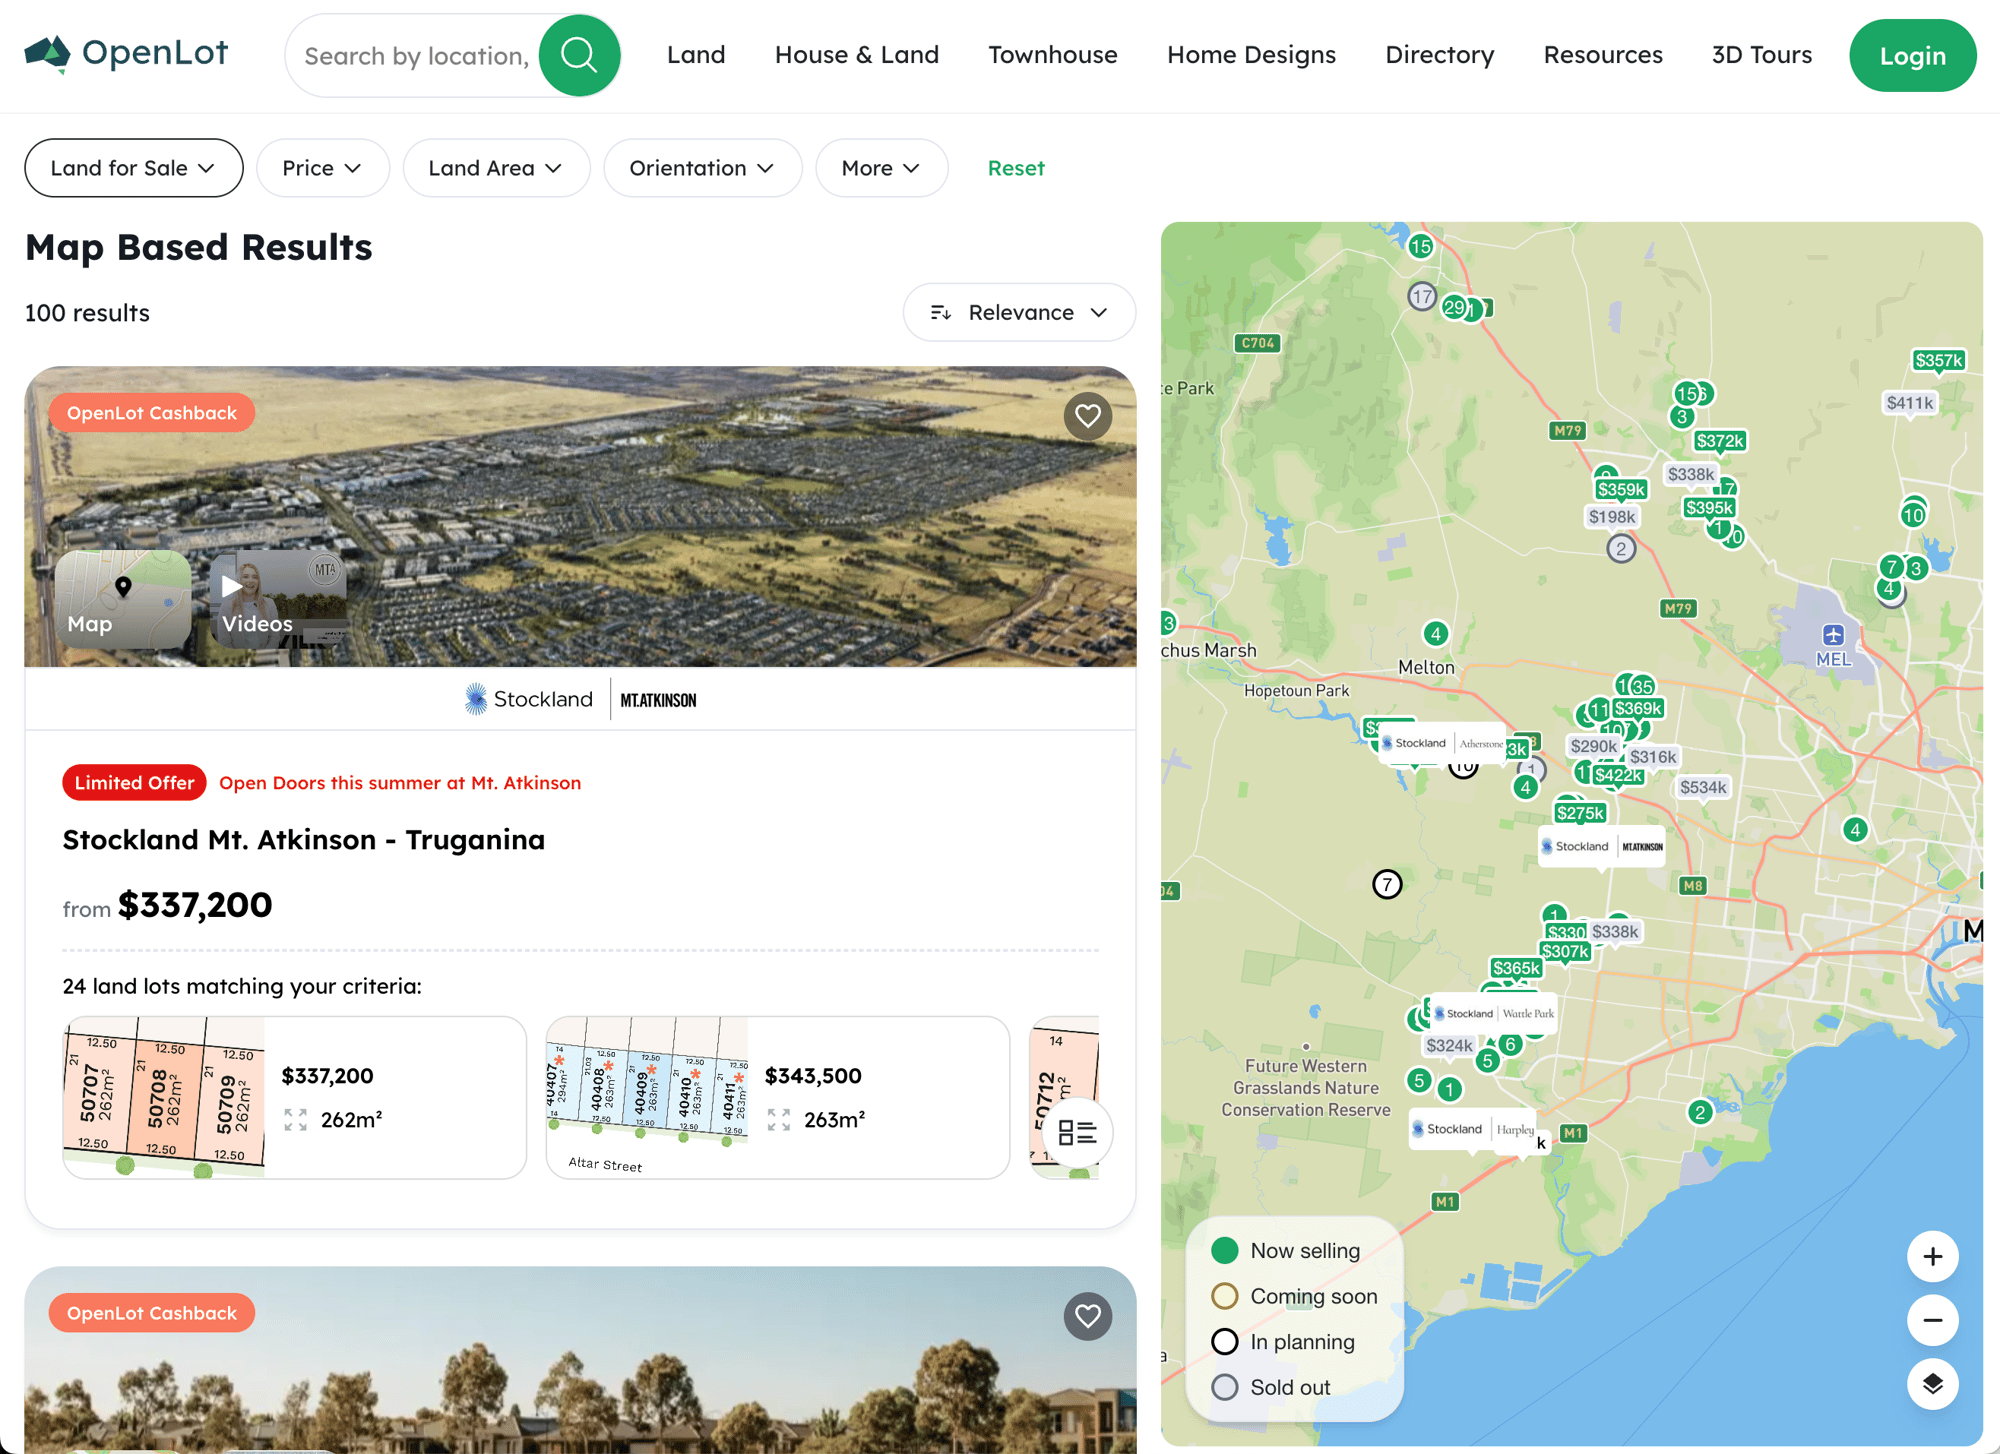Open the $343,500 263m² lot card
2000x1454 pixels.
(778, 1098)
